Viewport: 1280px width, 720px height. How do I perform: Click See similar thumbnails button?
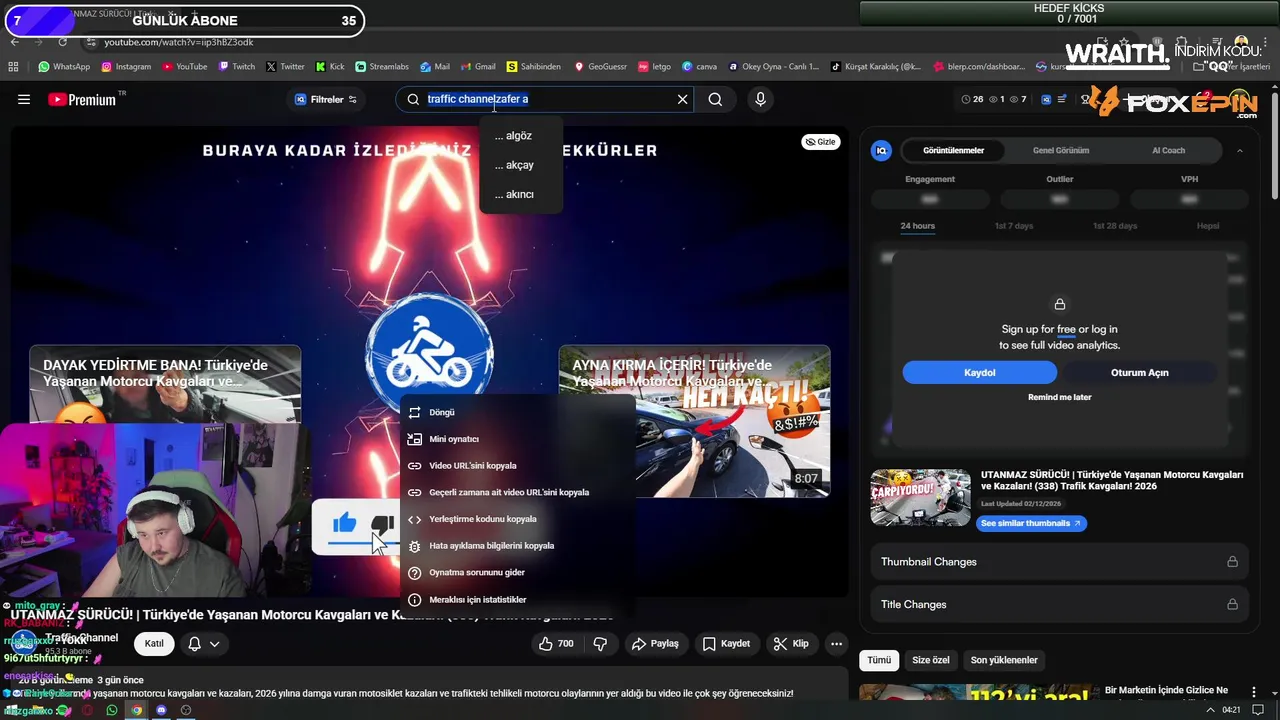[x=1031, y=523]
